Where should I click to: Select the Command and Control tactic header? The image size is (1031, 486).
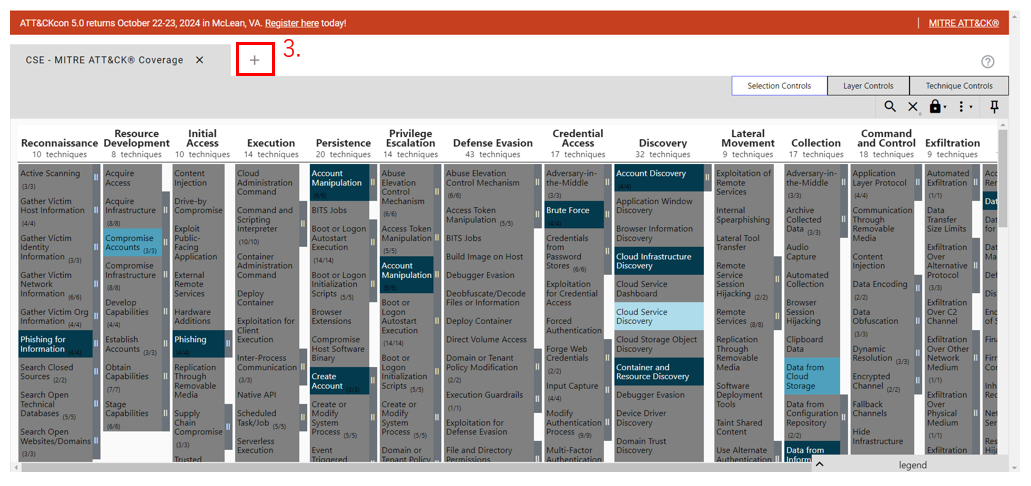tap(886, 138)
